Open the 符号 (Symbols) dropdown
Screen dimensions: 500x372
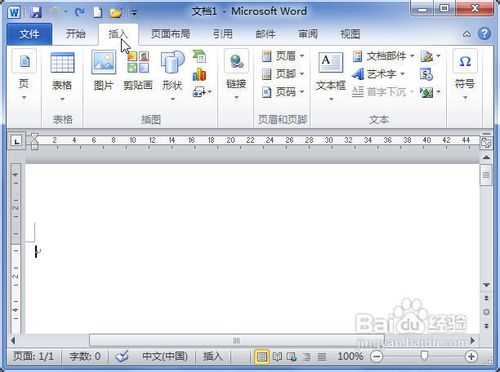coord(465,75)
